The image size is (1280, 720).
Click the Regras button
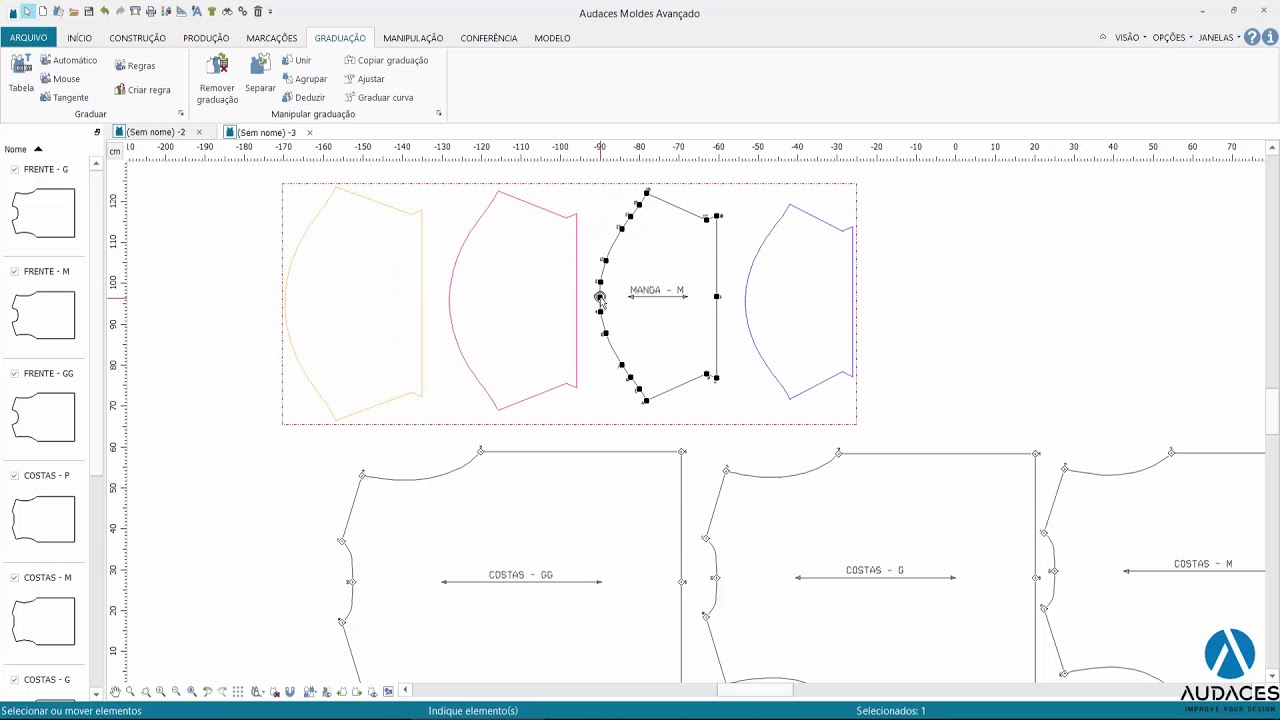point(135,66)
